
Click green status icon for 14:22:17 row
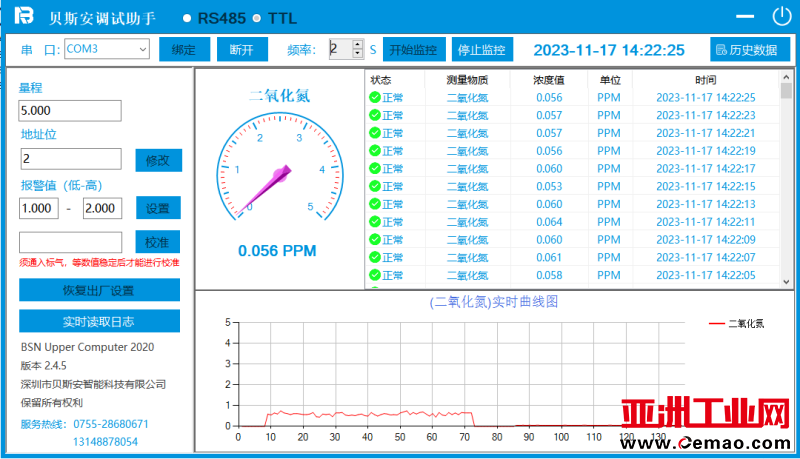[375, 168]
